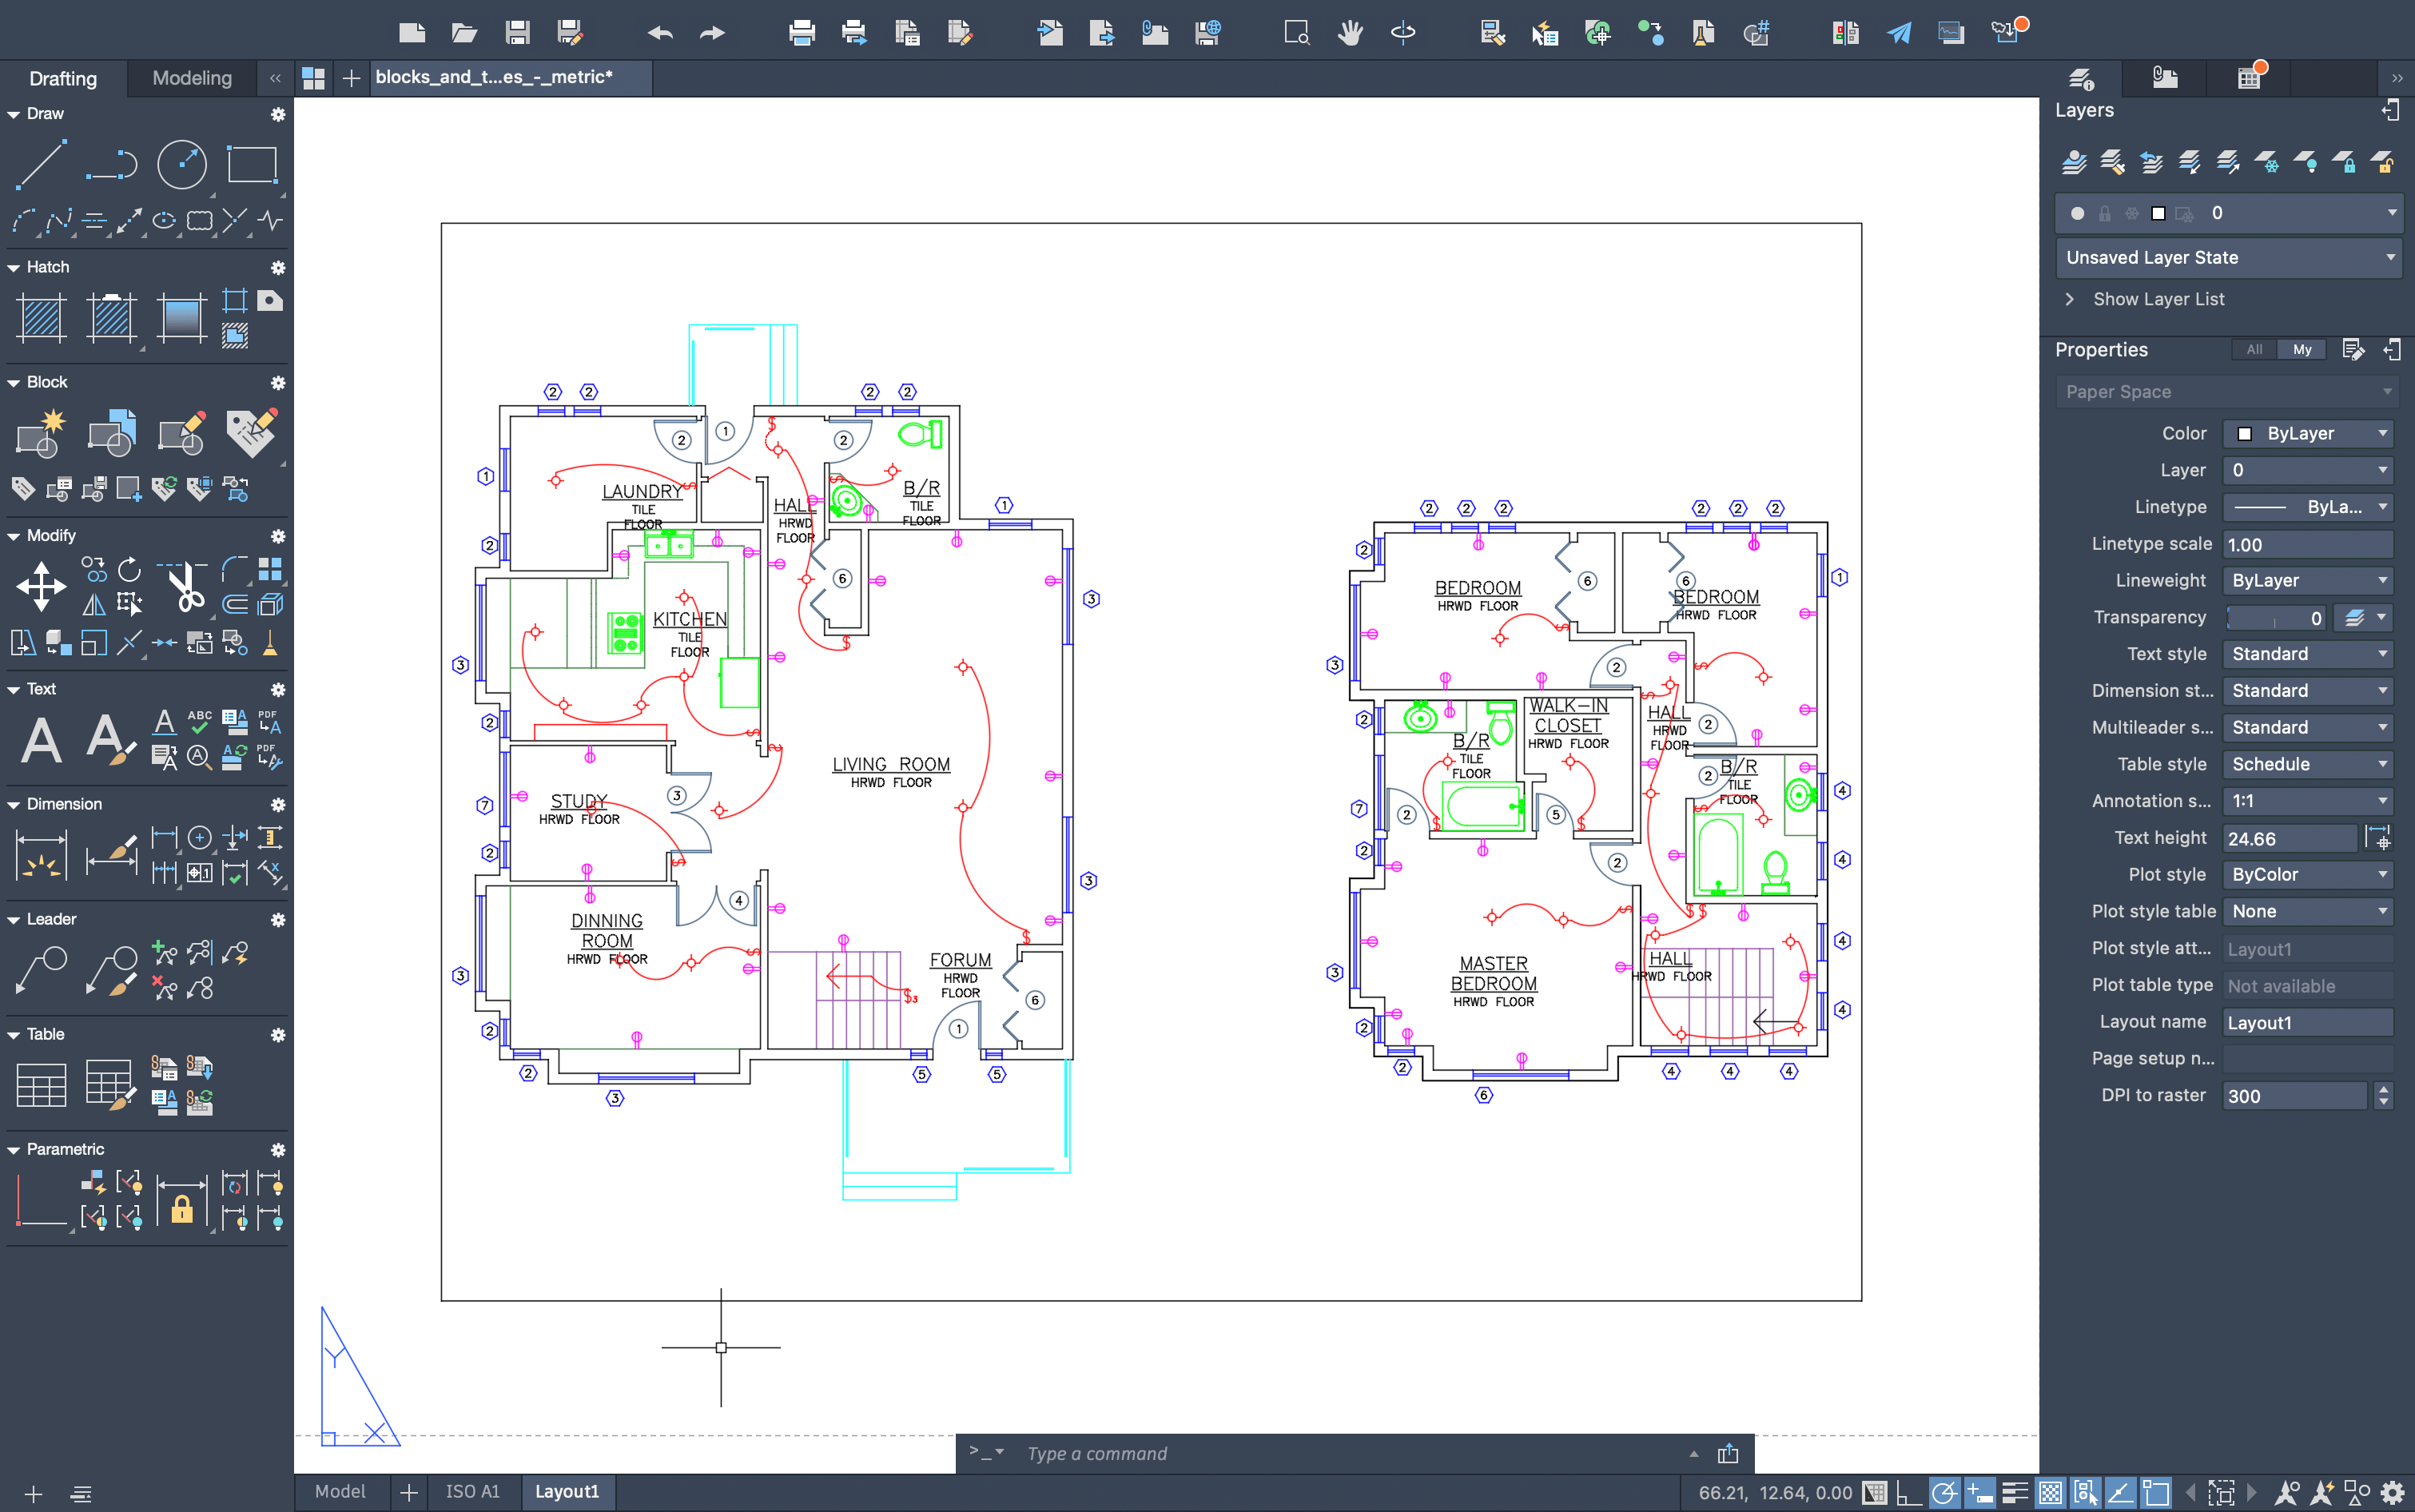
Task: Select the Pan hand tool
Action: (1350, 33)
